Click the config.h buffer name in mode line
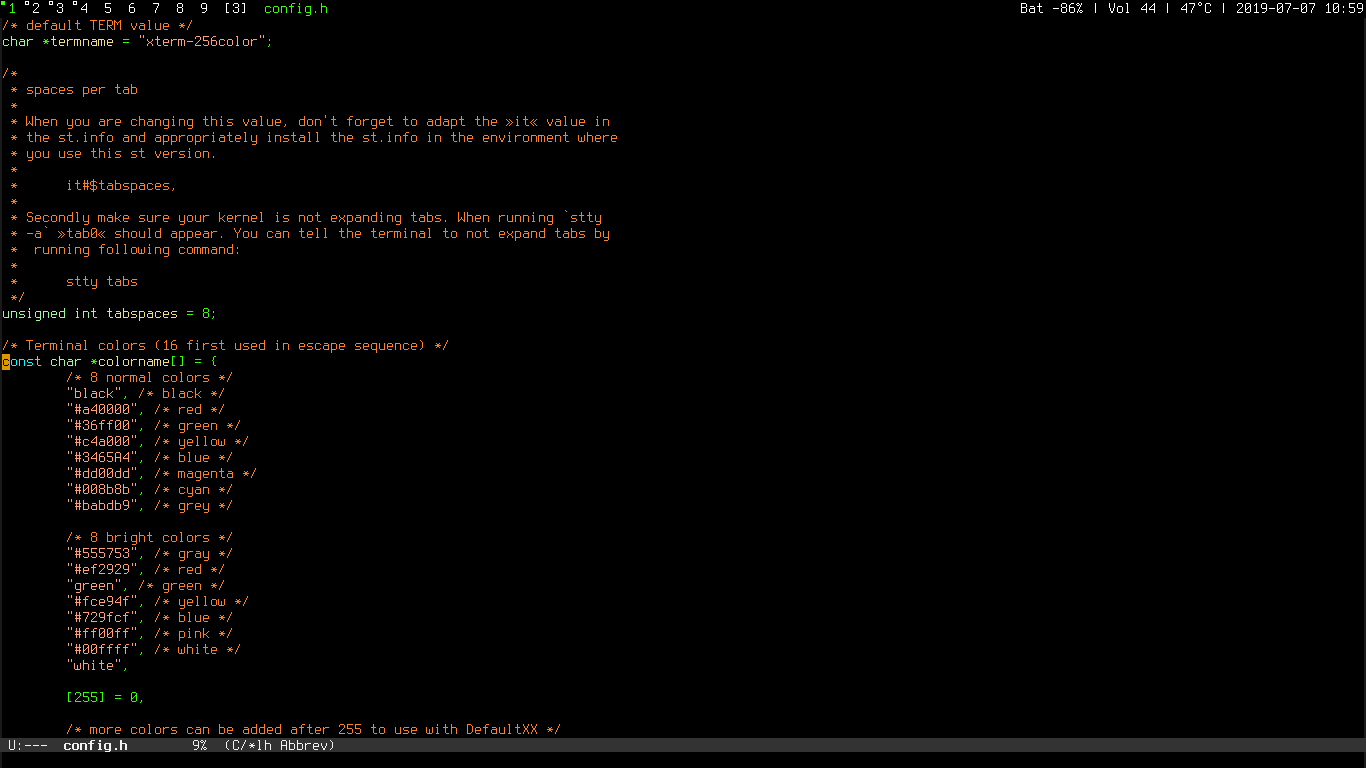Viewport: 1366px width, 768px height. pyautogui.click(x=95, y=745)
